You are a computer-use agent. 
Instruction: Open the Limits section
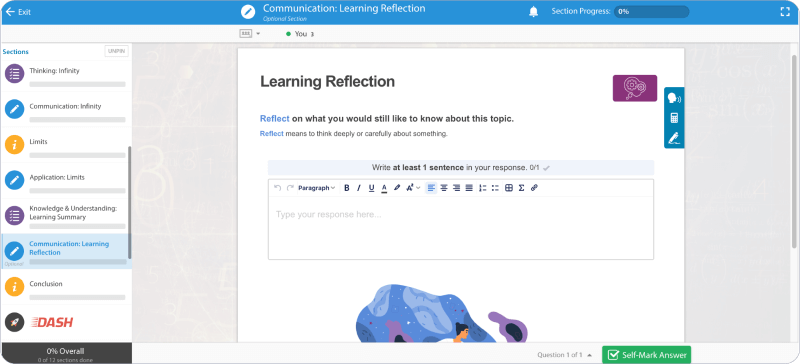pyautogui.click(x=66, y=144)
